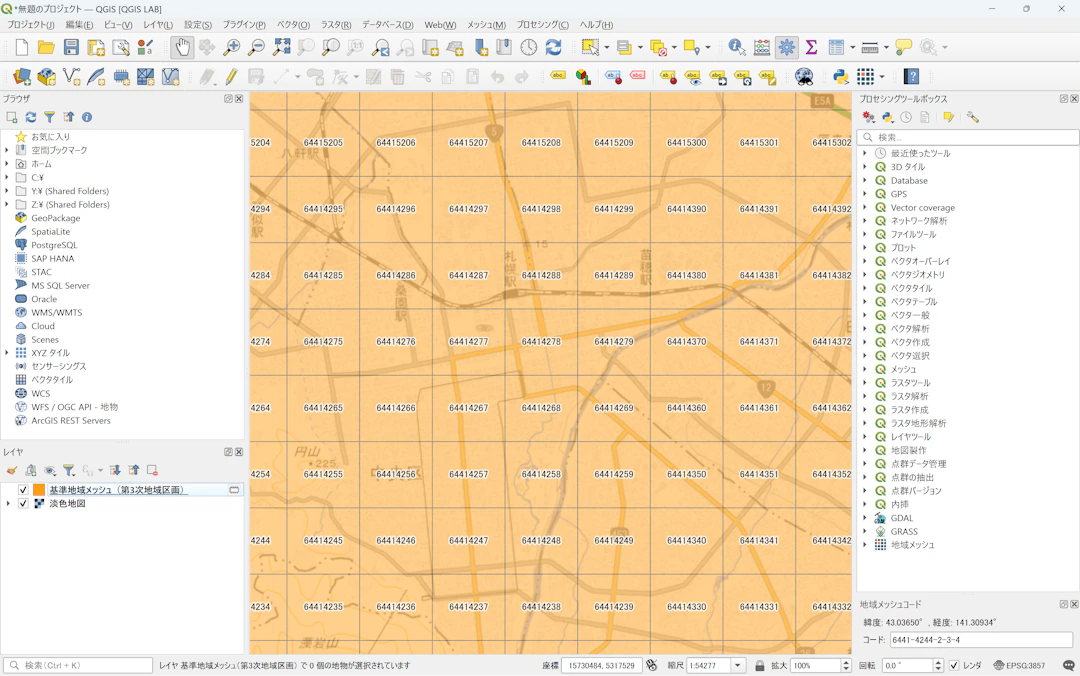Click the Processing toolbox 検索 search field

pyautogui.click(x=968, y=137)
